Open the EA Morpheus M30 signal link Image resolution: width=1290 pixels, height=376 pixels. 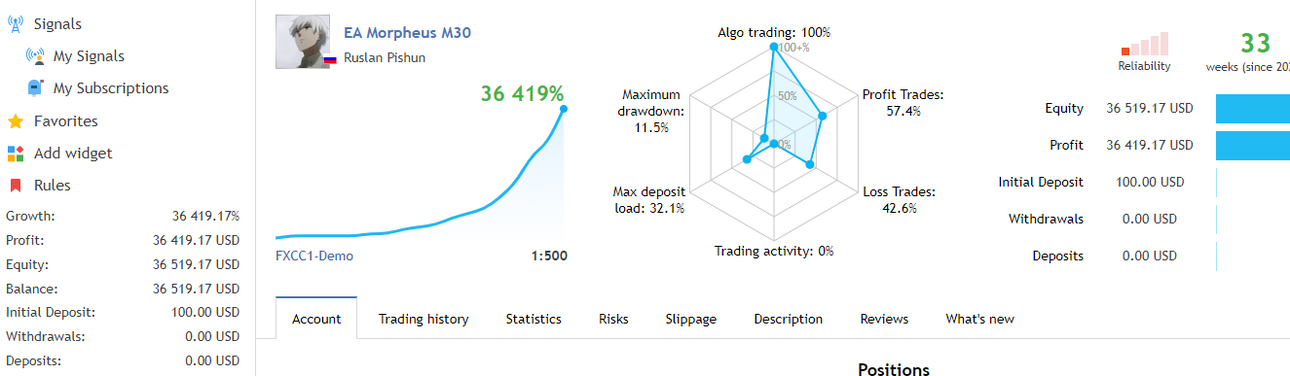coord(407,32)
